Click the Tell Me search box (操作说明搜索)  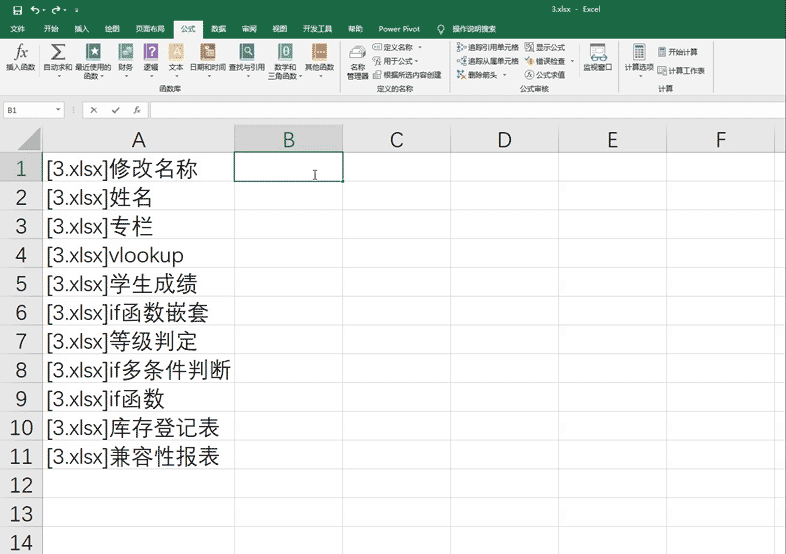(x=474, y=29)
